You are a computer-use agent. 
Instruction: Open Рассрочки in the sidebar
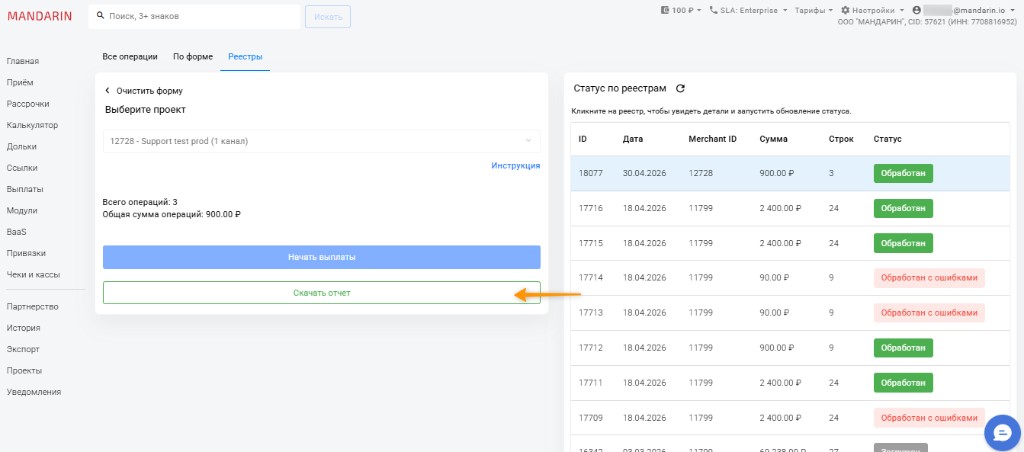[28, 104]
